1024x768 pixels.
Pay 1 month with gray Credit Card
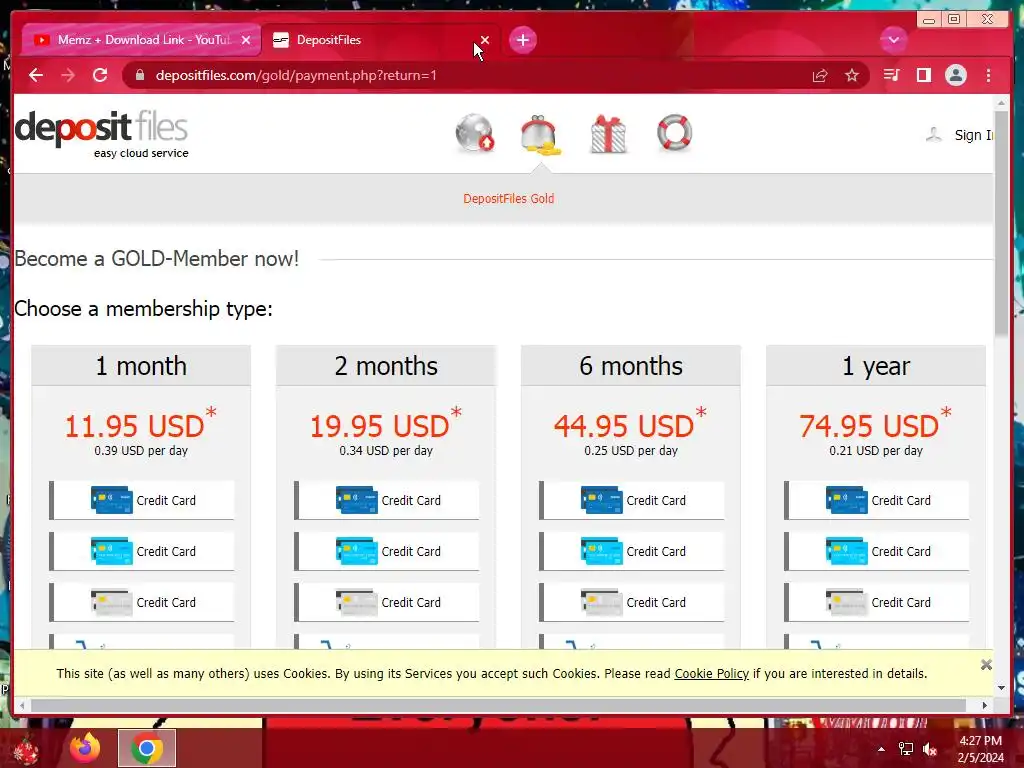tap(142, 602)
